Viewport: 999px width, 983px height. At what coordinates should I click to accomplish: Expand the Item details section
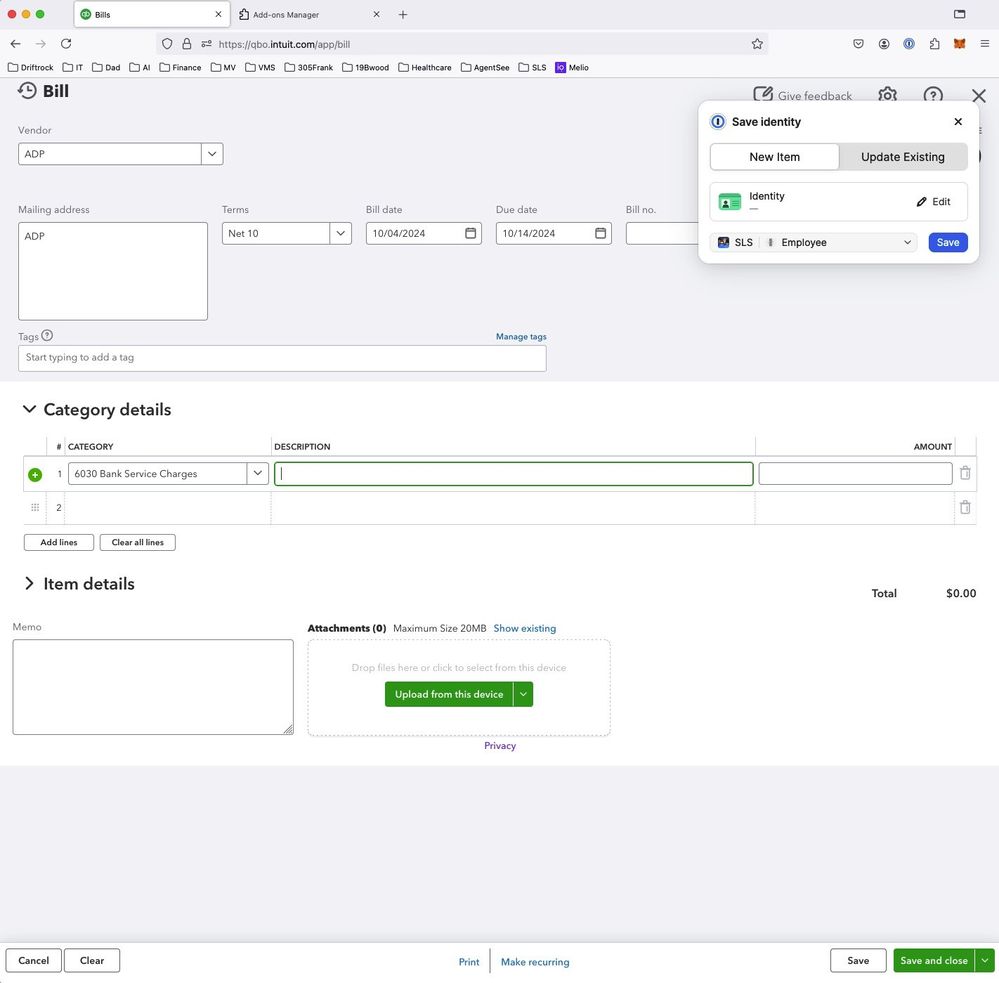tap(29, 584)
